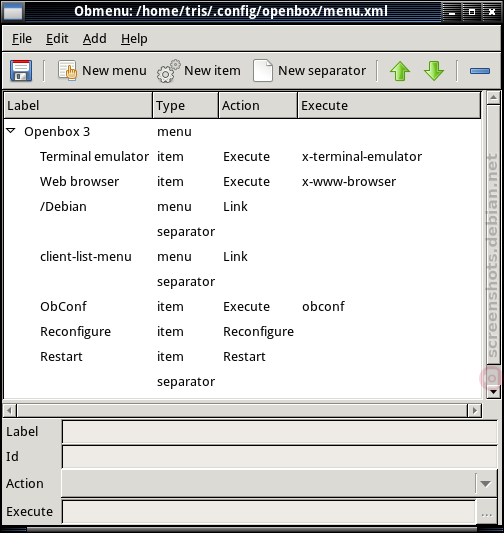Click the Execute browse ellipsis button

(x=487, y=512)
